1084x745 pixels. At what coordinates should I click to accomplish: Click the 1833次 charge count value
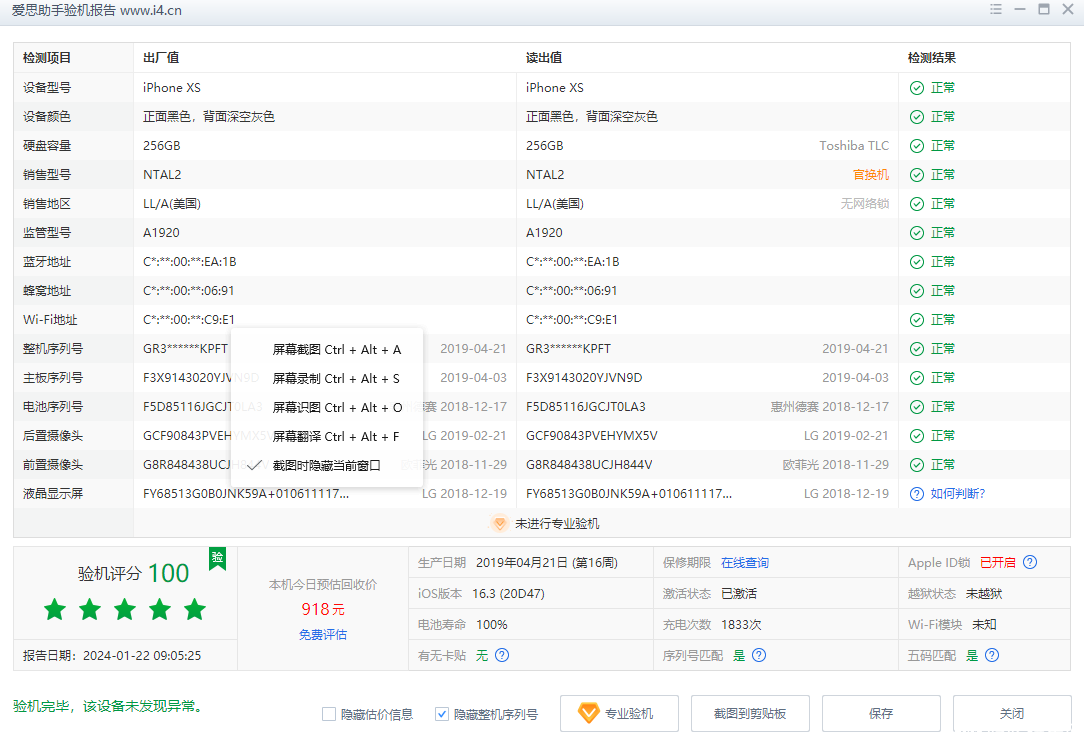tap(741, 625)
